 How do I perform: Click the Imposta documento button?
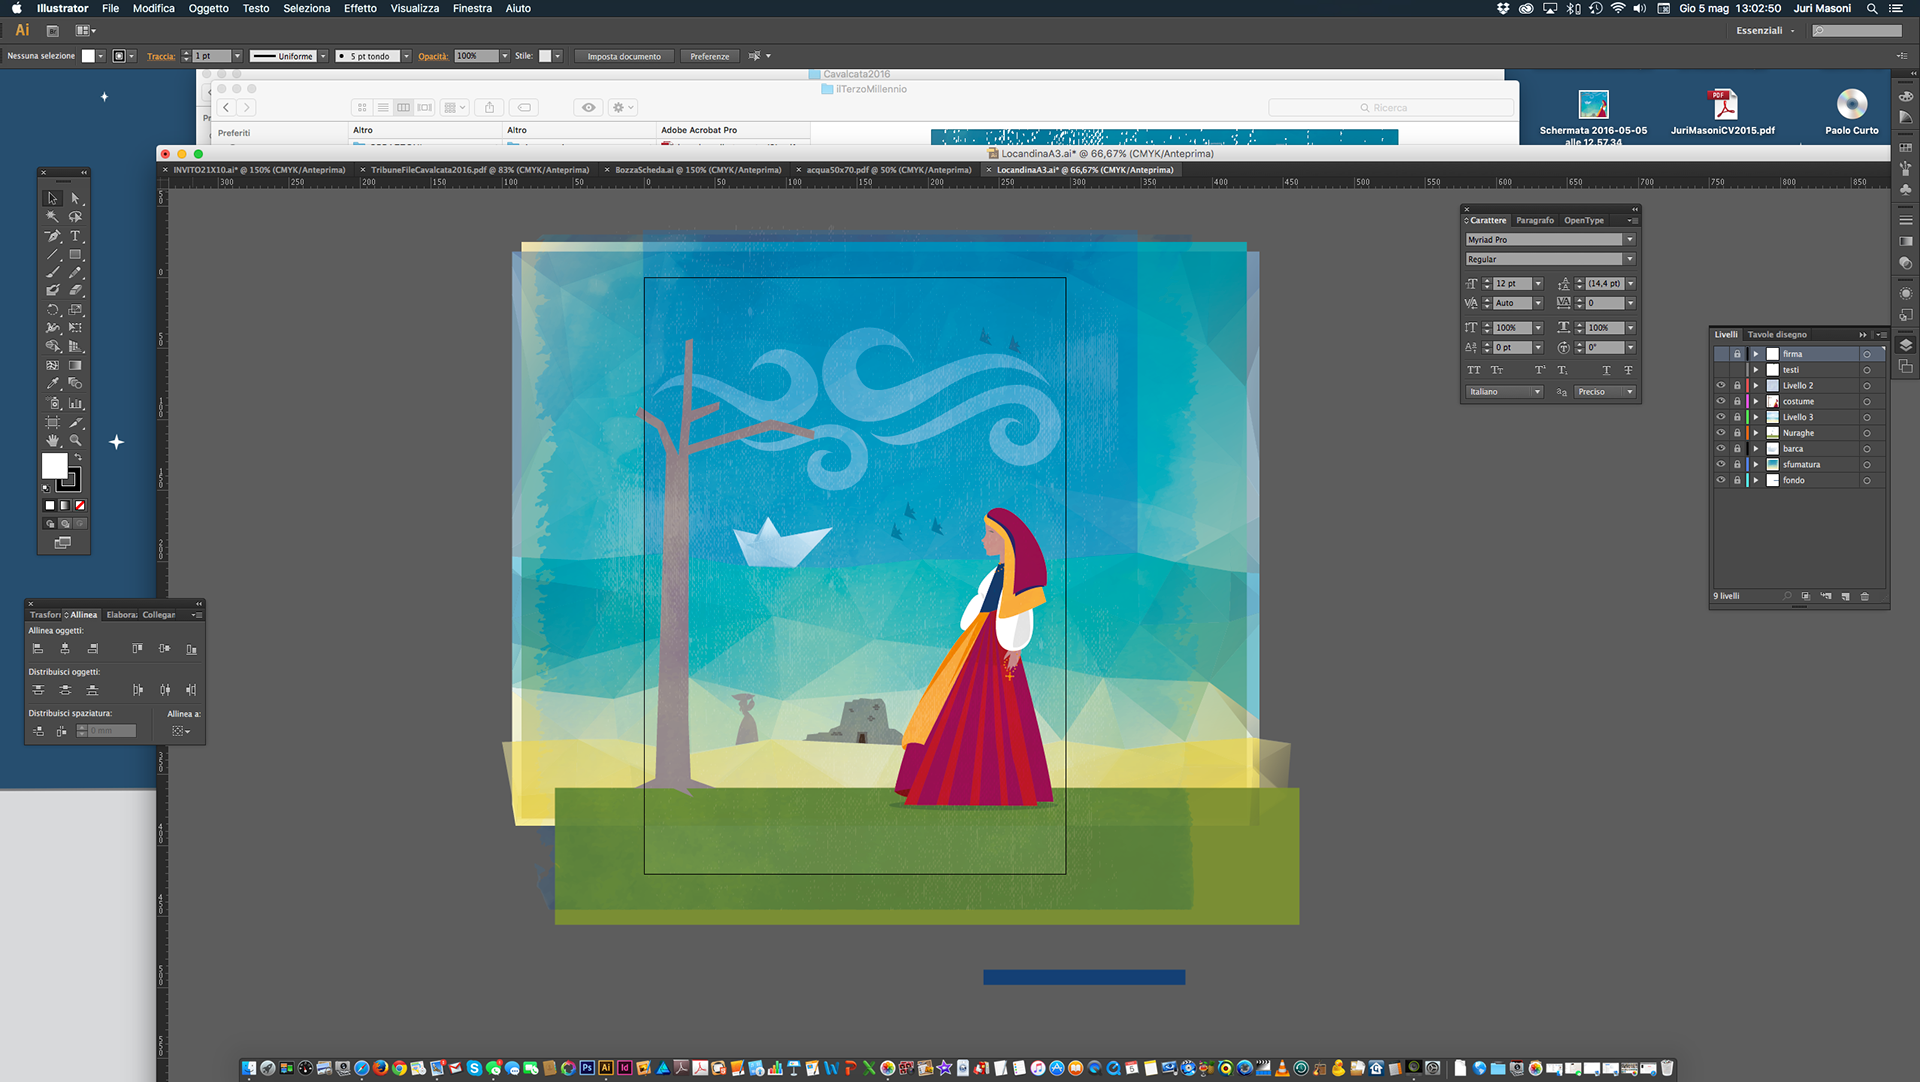(x=624, y=56)
